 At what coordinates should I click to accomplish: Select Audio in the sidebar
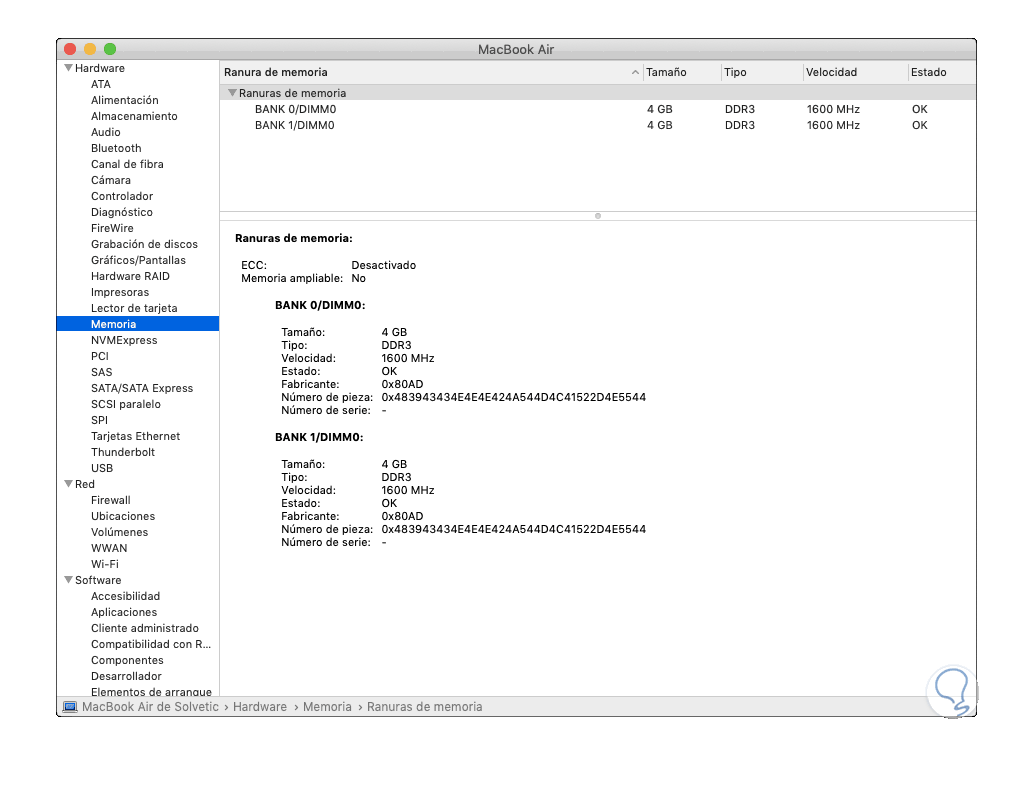(105, 132)
